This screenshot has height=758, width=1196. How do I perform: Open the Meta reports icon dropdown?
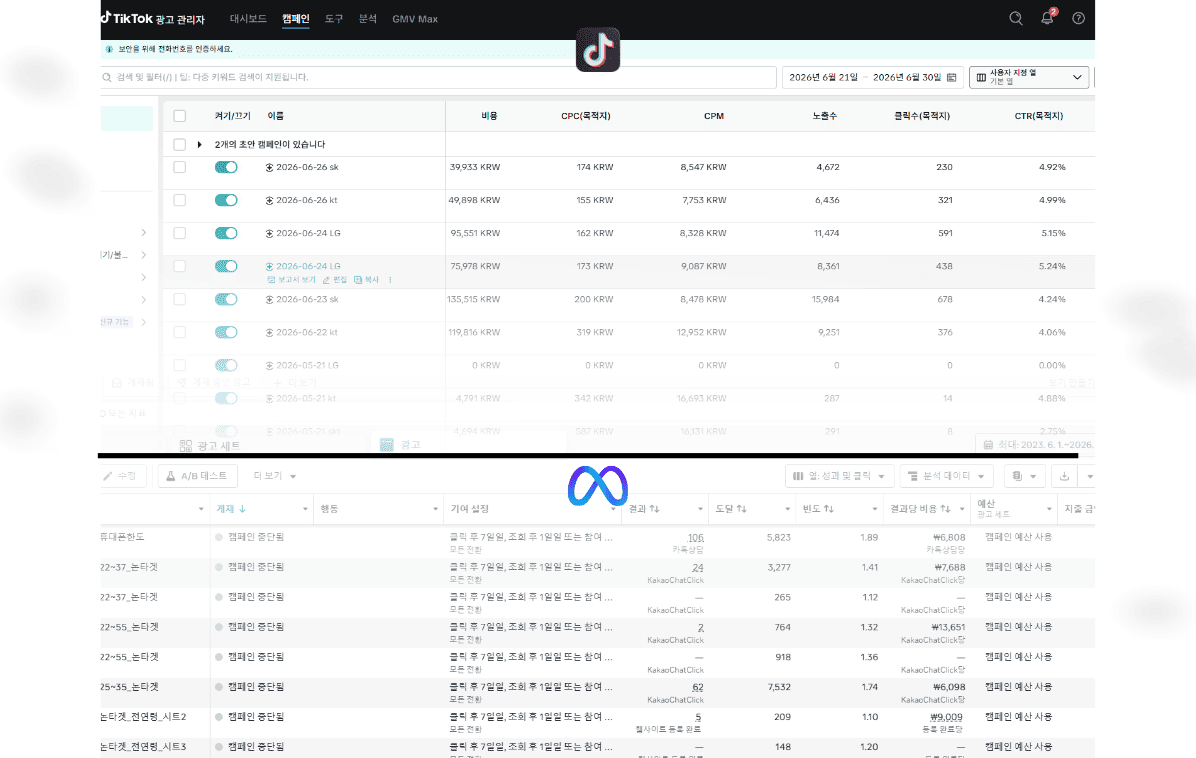coord(1024,476)
